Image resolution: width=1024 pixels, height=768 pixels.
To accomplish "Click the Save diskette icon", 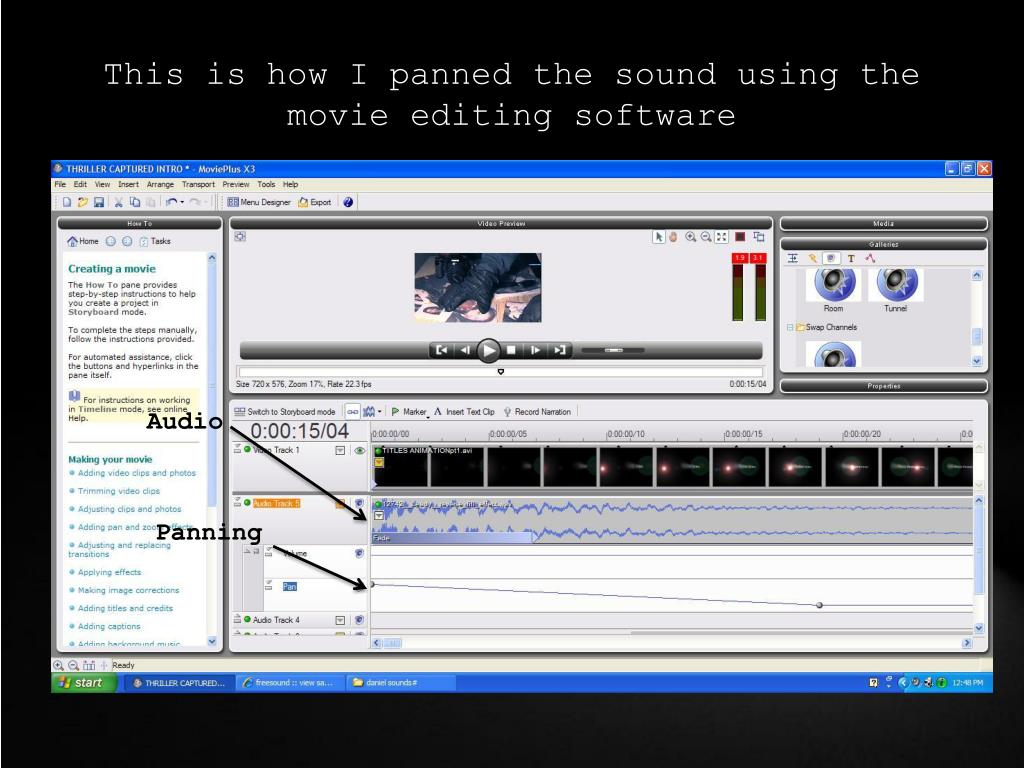I will [x=99, y=202].
